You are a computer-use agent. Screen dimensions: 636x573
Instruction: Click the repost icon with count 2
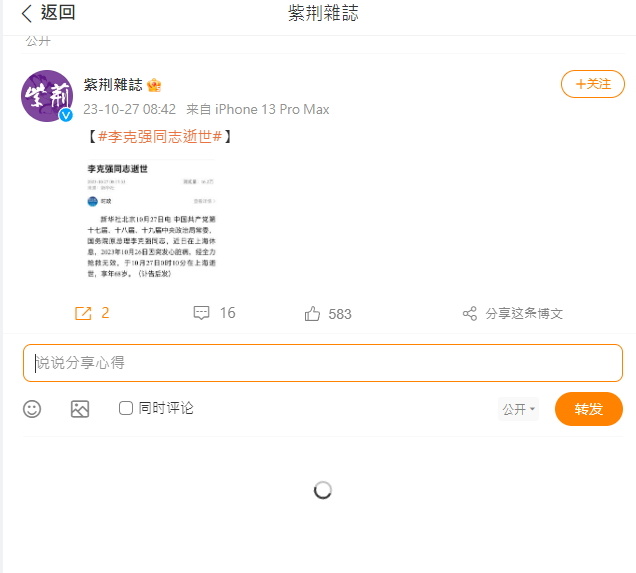click(83, 313)
